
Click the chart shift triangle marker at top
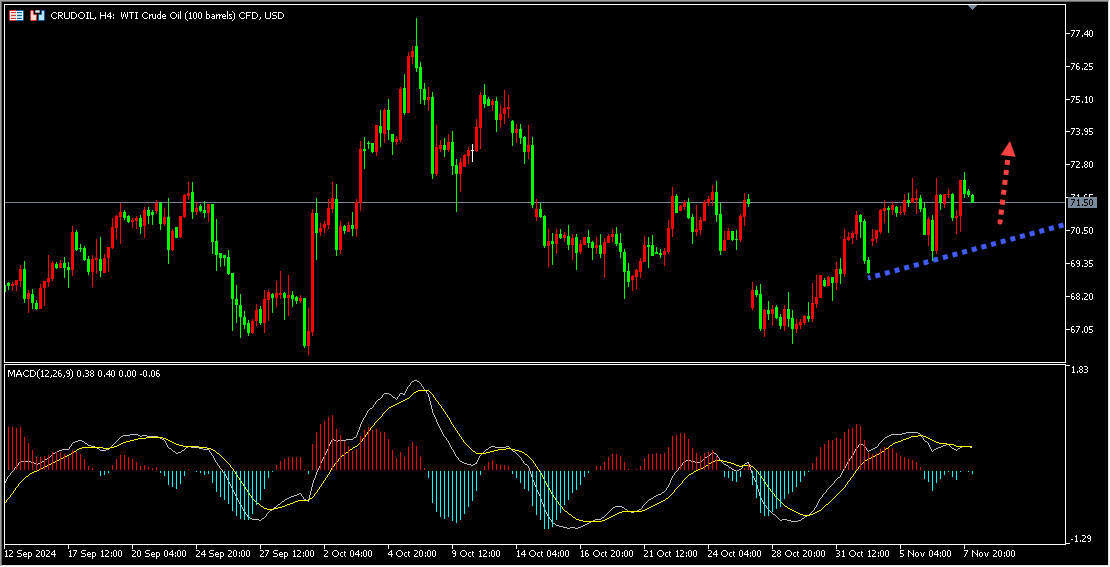[x=972, y=6]
